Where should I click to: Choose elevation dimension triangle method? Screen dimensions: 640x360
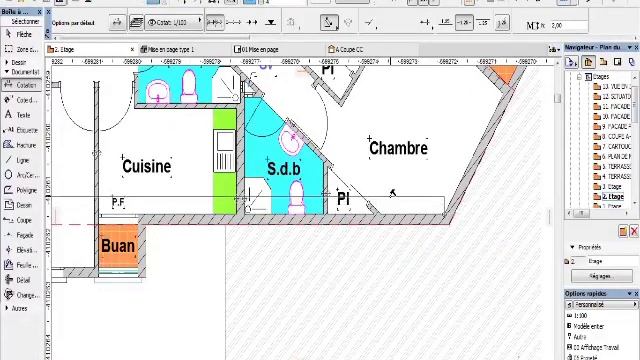point(271,22)
